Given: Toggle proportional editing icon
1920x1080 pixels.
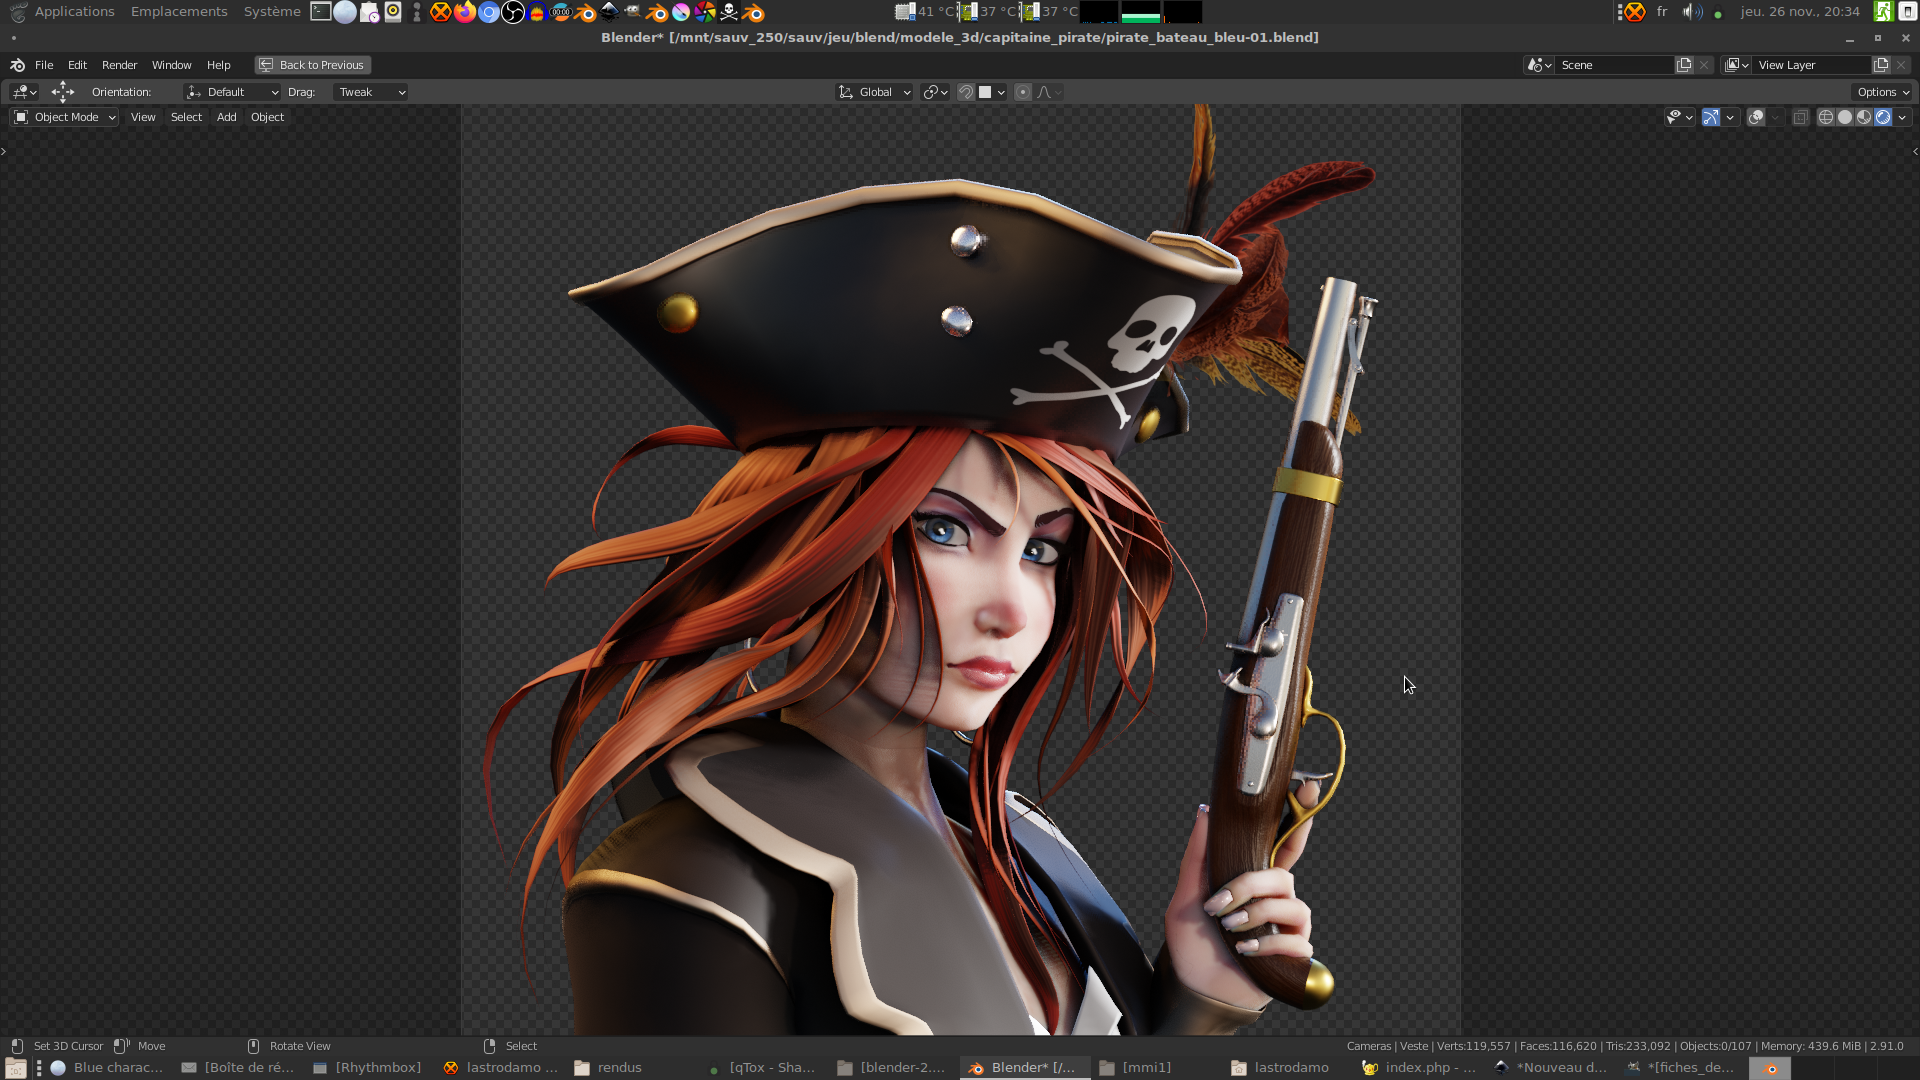Looking at the screenshot, I should (1022, 92).
